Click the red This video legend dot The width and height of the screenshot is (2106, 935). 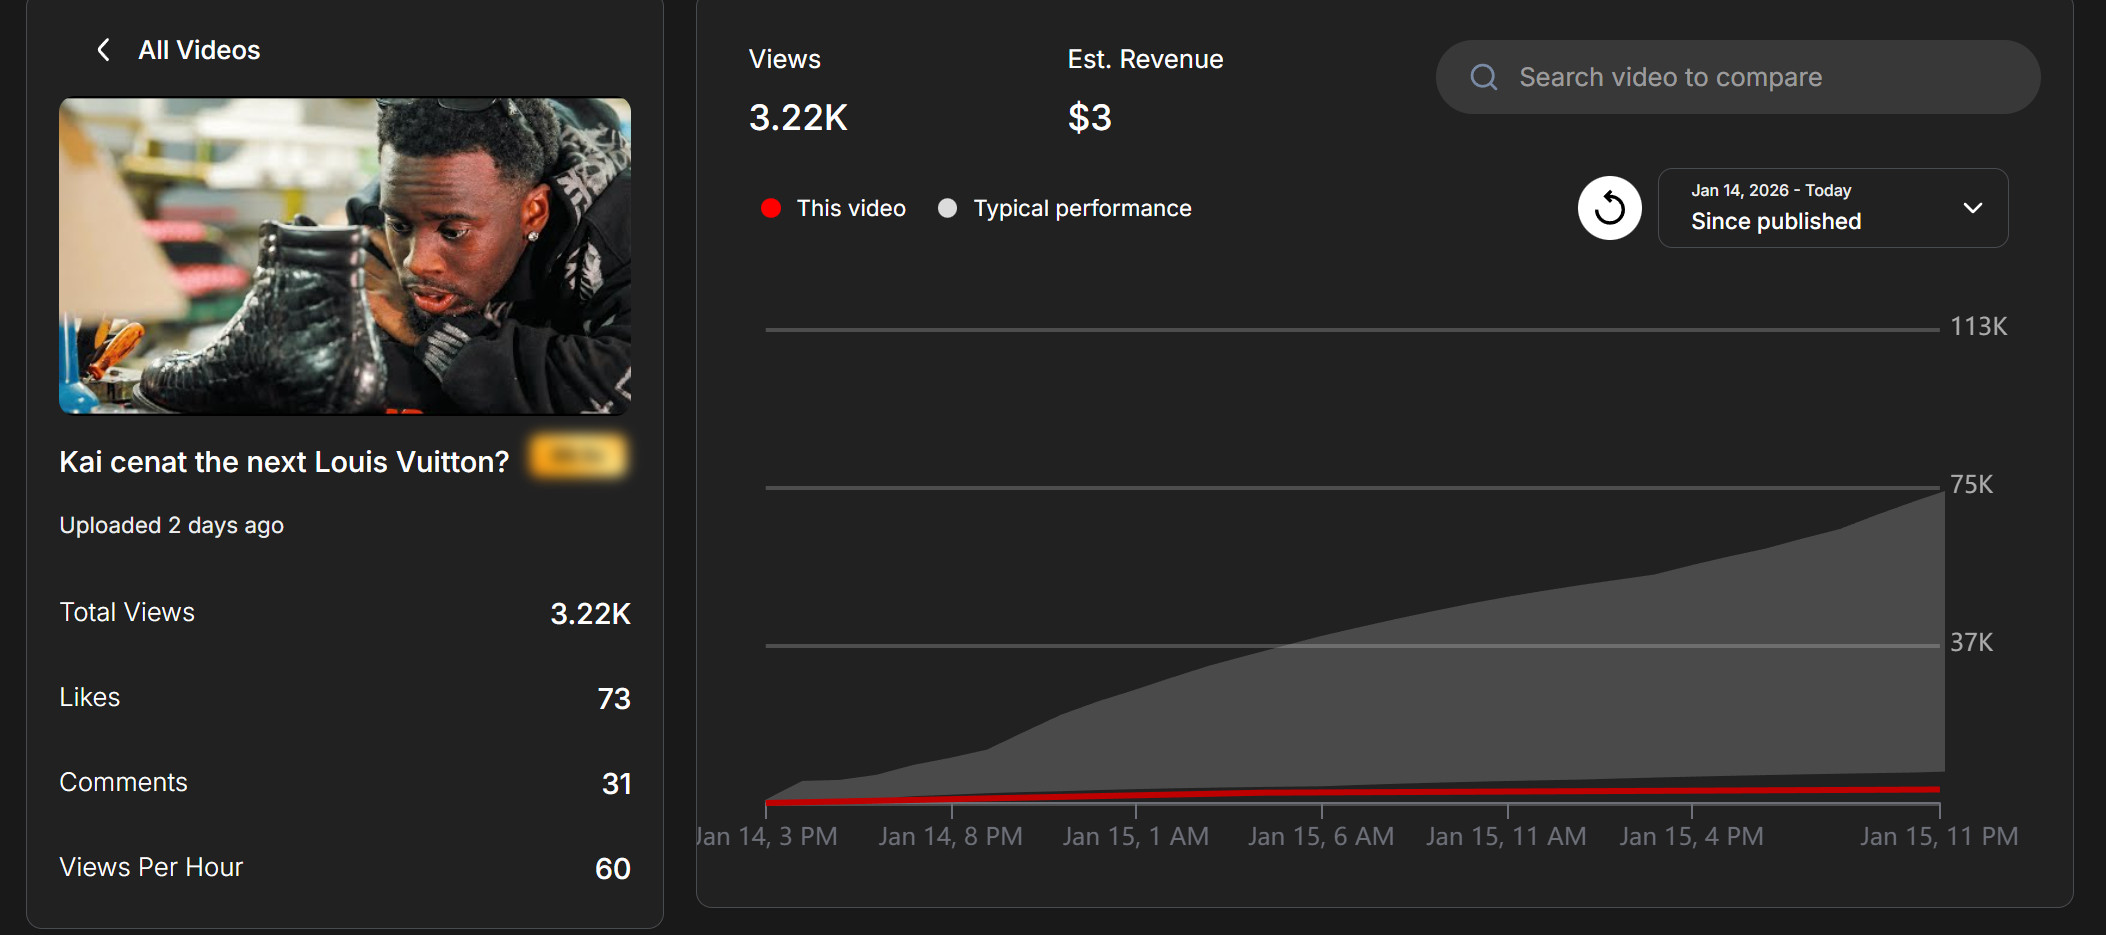pos(771,208)
